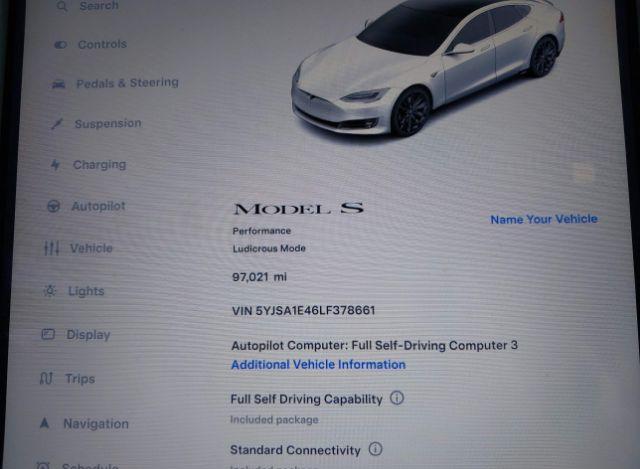Open Additional Vehicle Information link

[x=318, y=365]
